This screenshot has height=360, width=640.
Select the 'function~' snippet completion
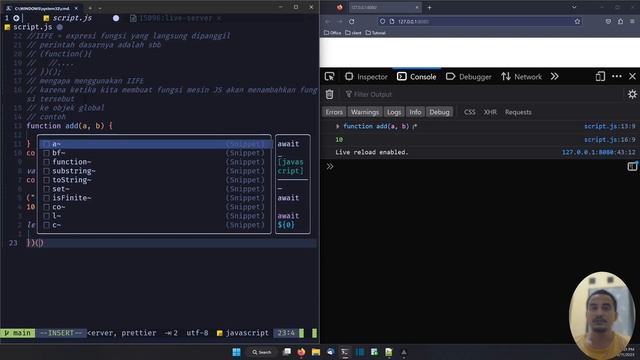pos(155,162)
